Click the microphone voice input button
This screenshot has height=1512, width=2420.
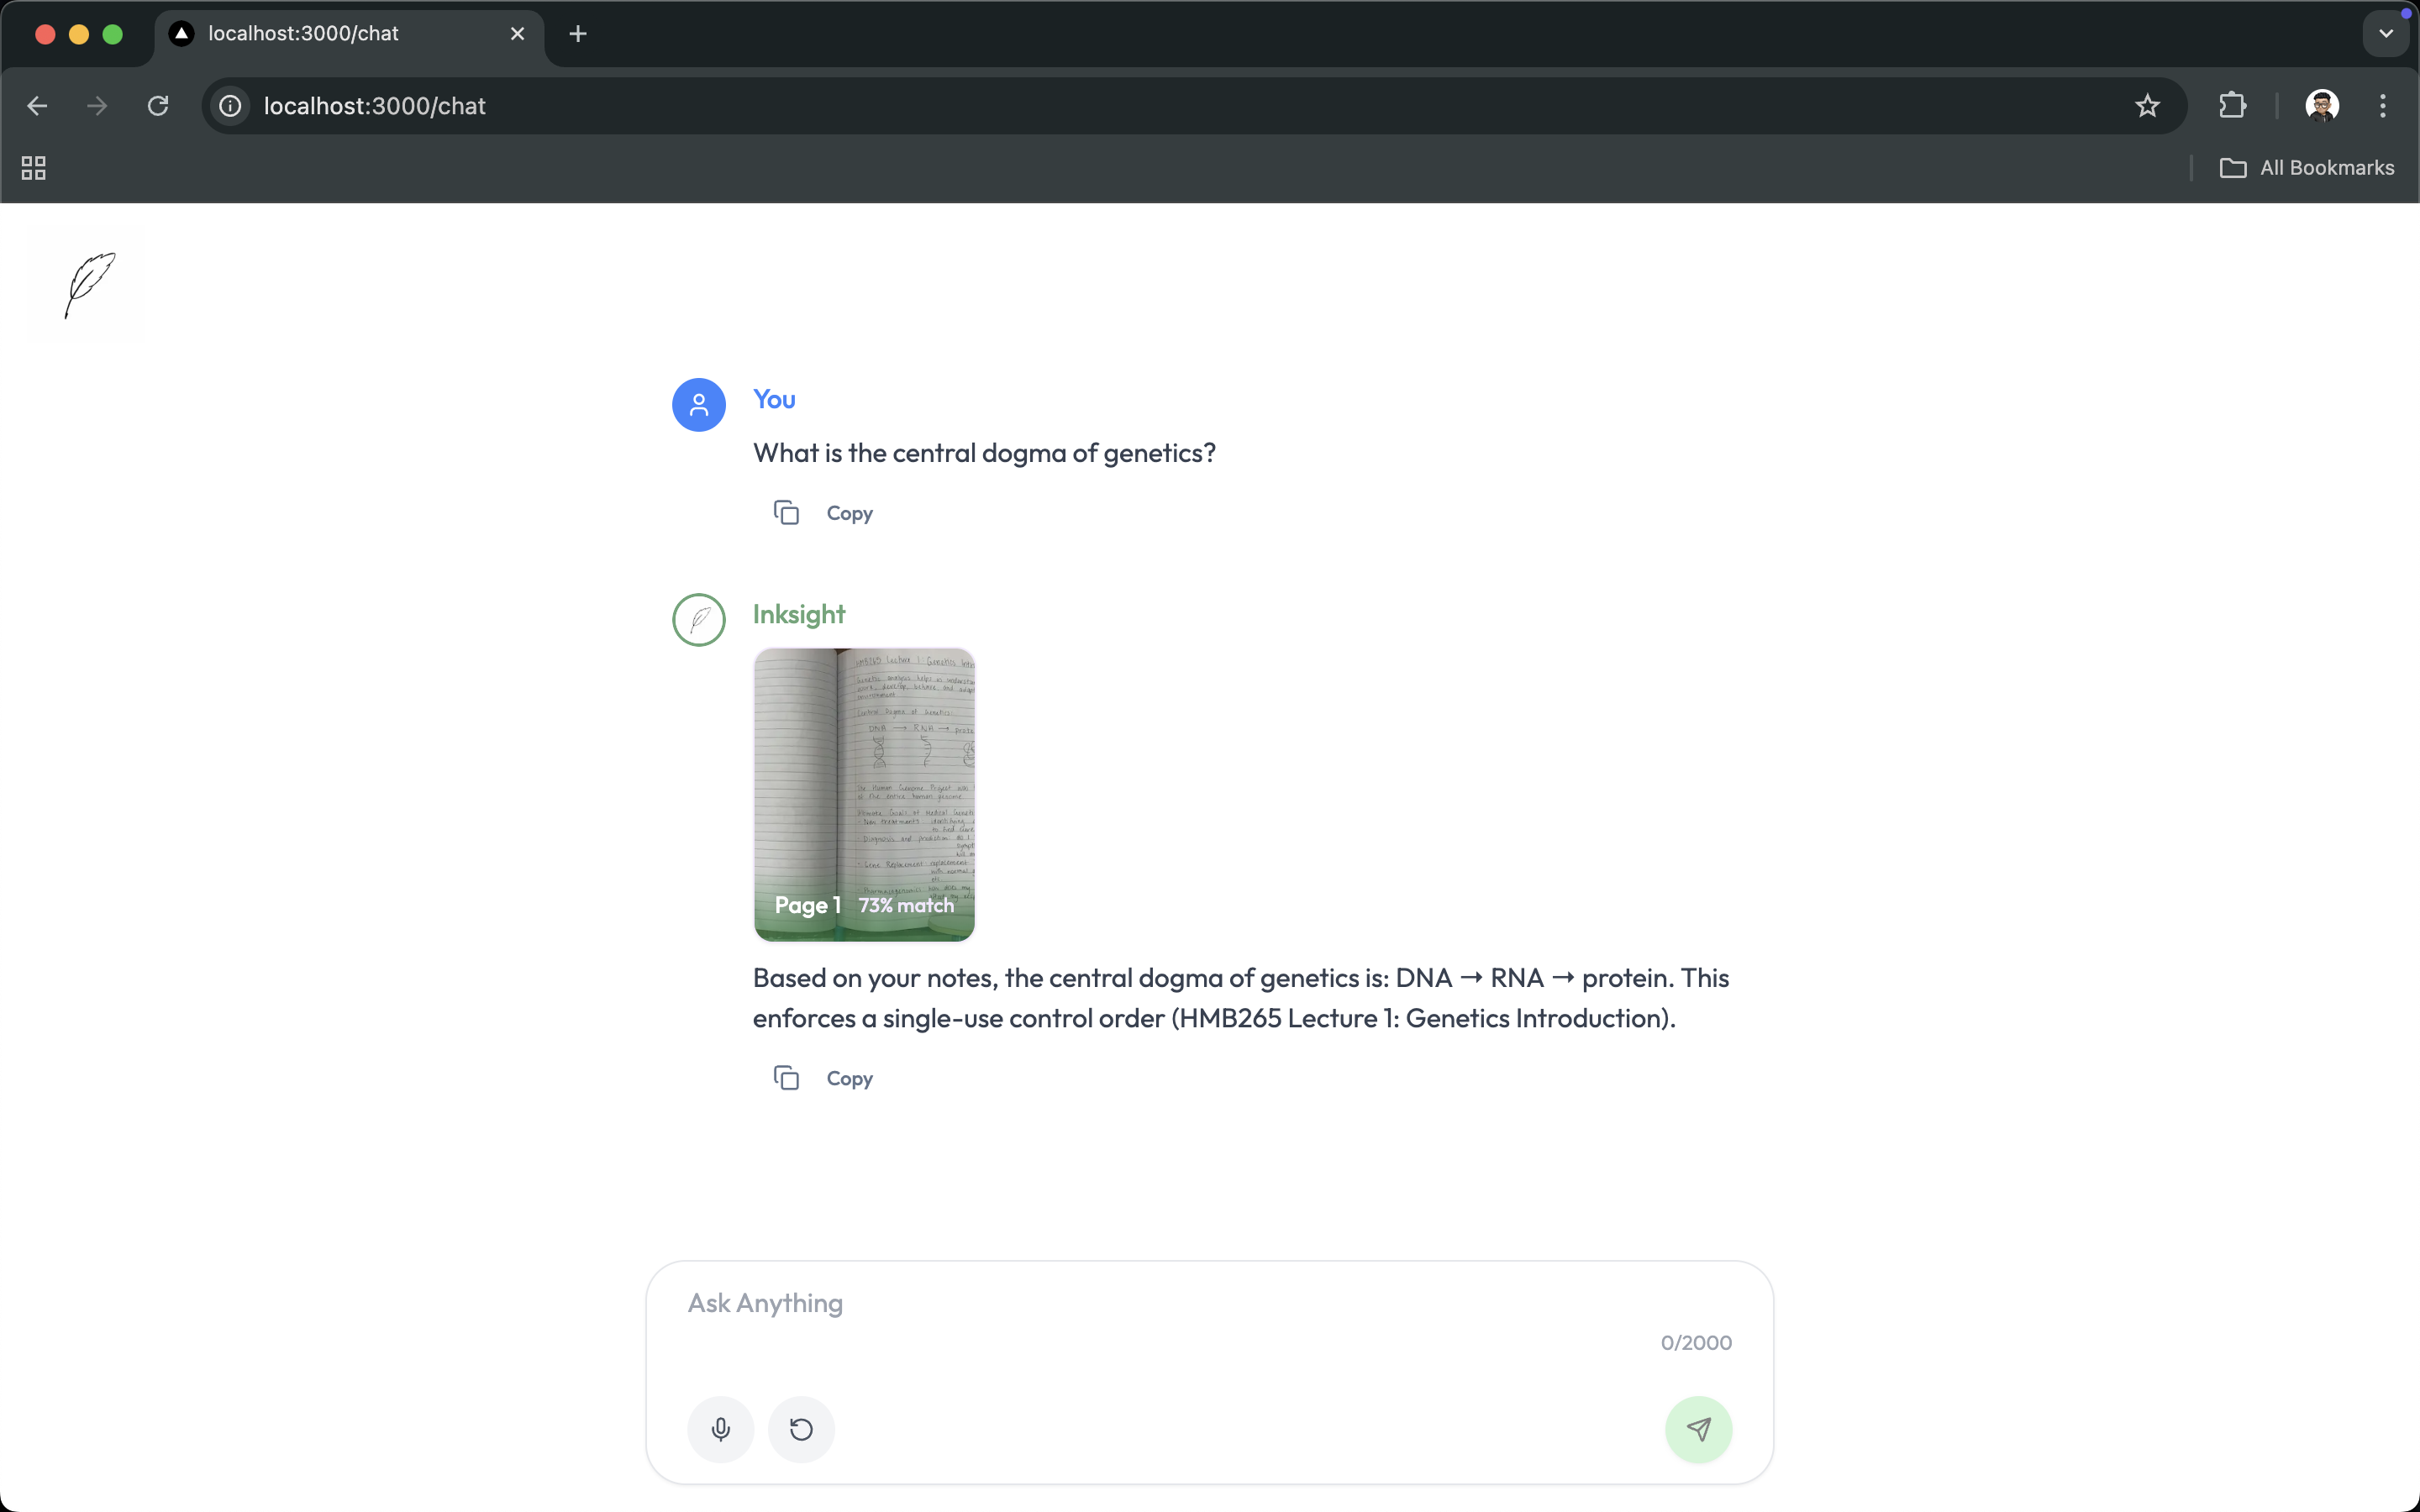tap(720, 1429)
